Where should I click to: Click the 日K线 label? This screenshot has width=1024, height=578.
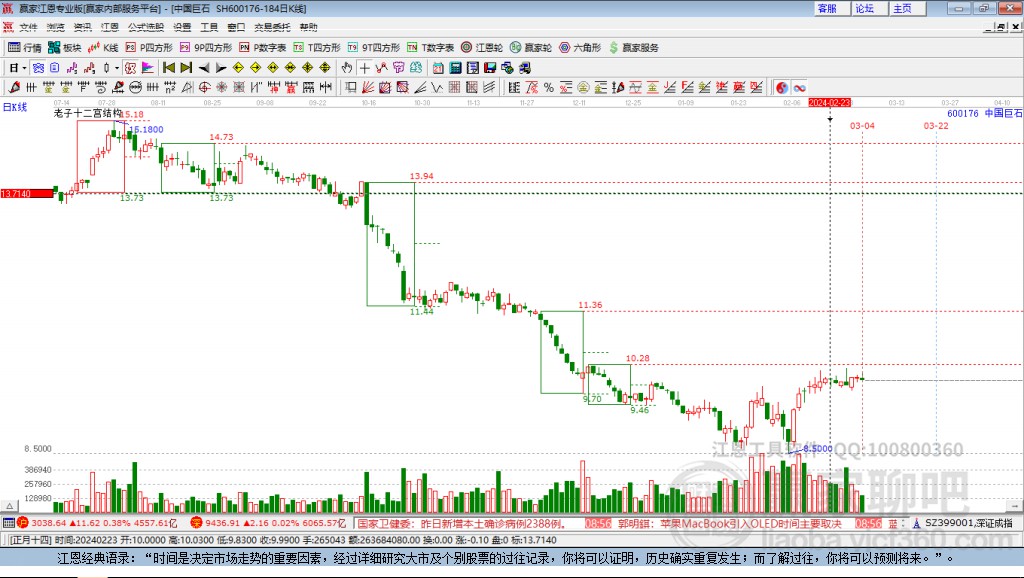(x=15, y=107)
